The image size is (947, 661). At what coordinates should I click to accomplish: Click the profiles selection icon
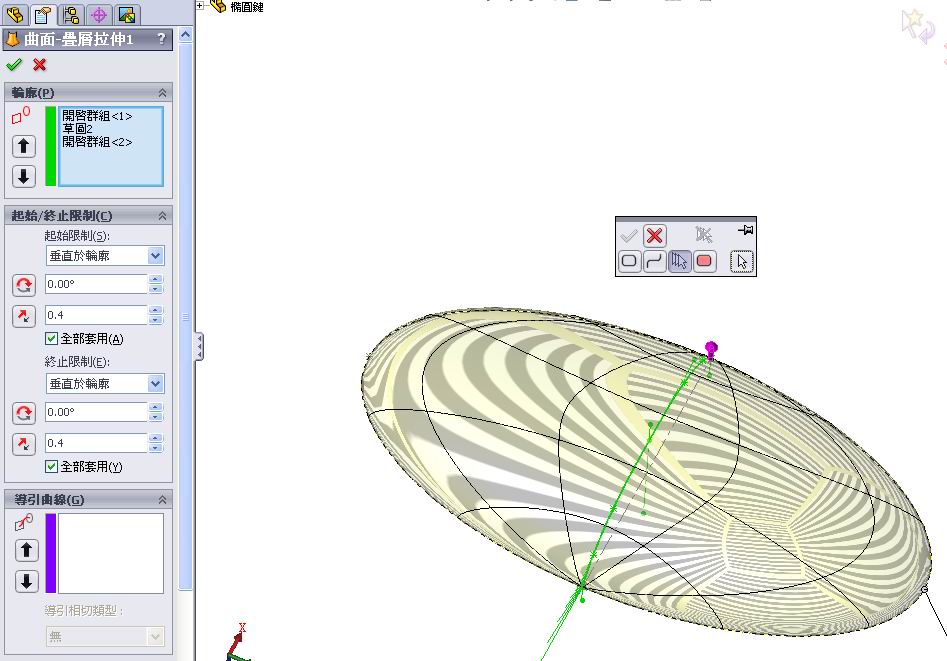coord(21,115)
